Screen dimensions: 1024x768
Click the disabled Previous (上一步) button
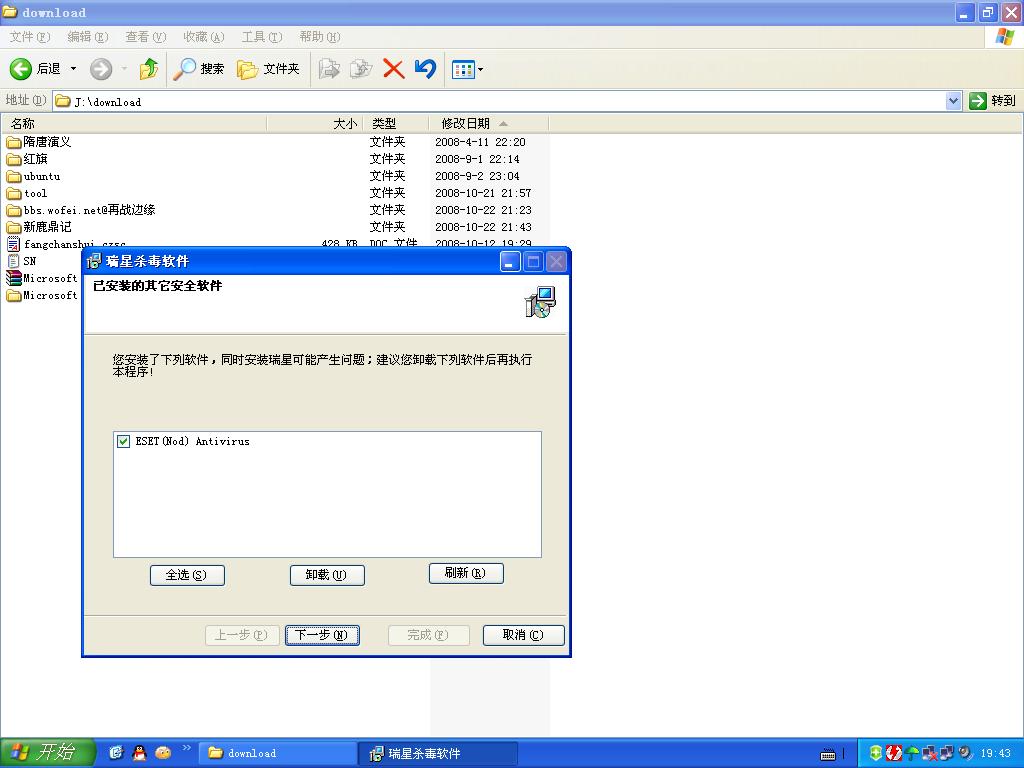point(242,635)
